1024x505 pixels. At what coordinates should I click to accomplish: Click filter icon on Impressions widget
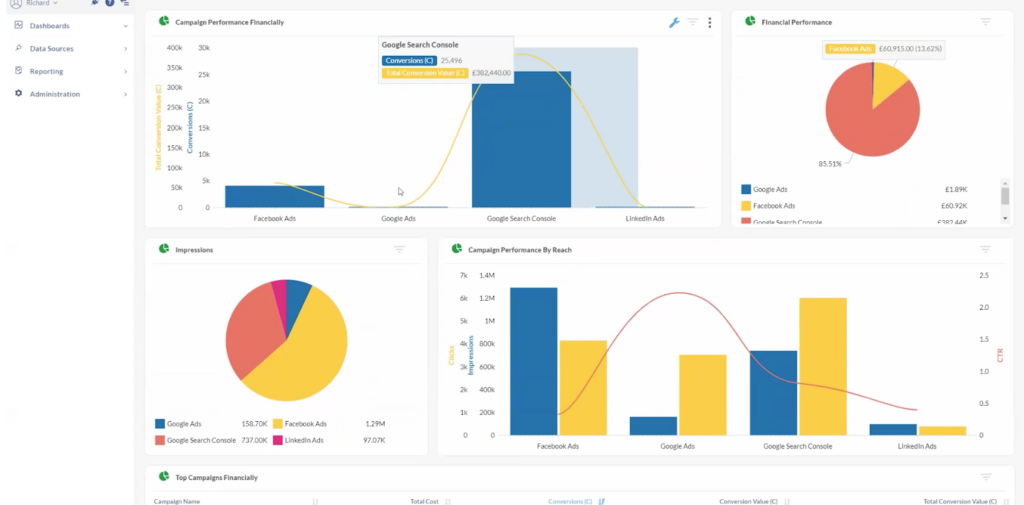[399, 250]
